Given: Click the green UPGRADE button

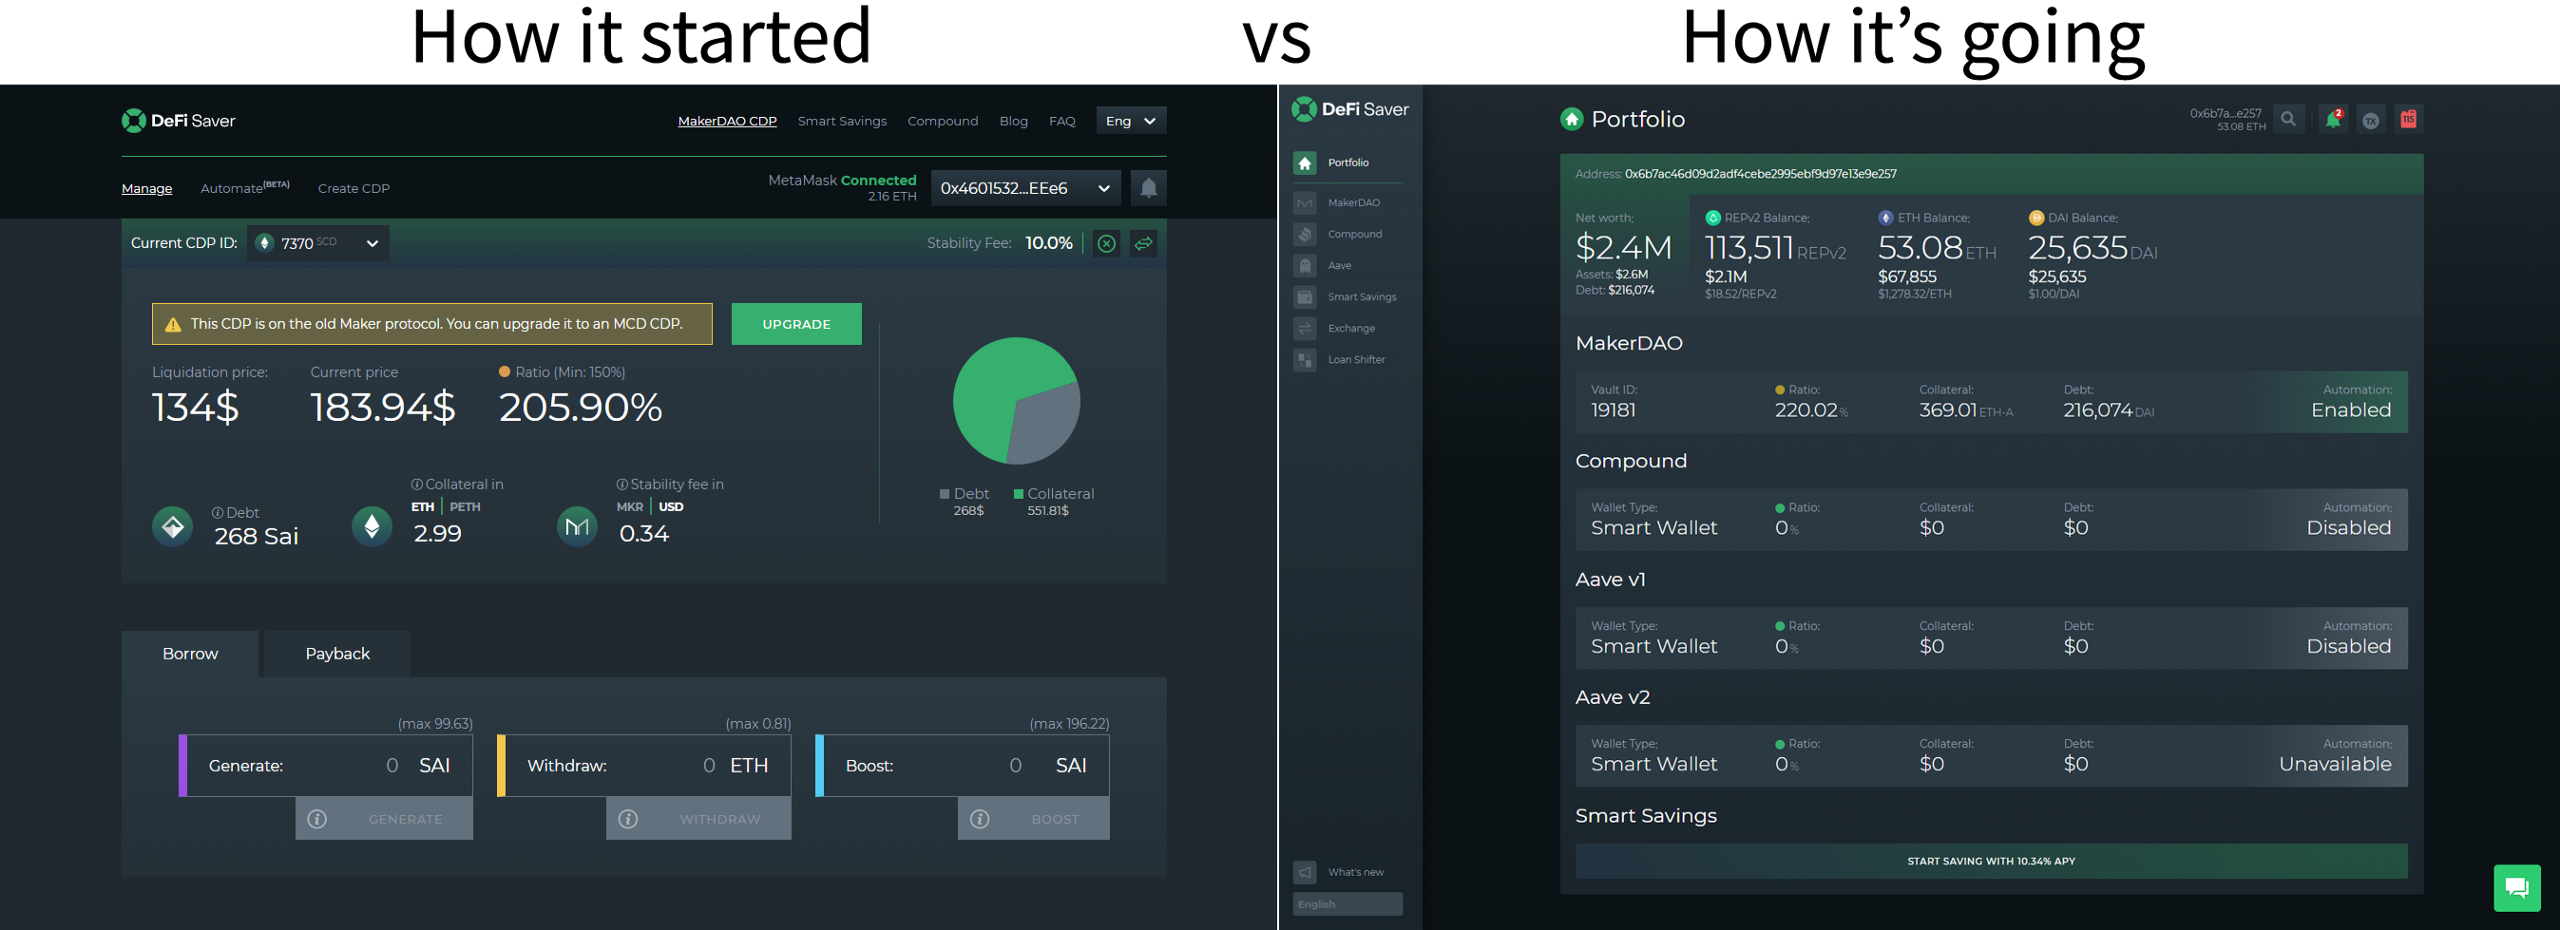Looking at the screenshot, I should [796, 324].
